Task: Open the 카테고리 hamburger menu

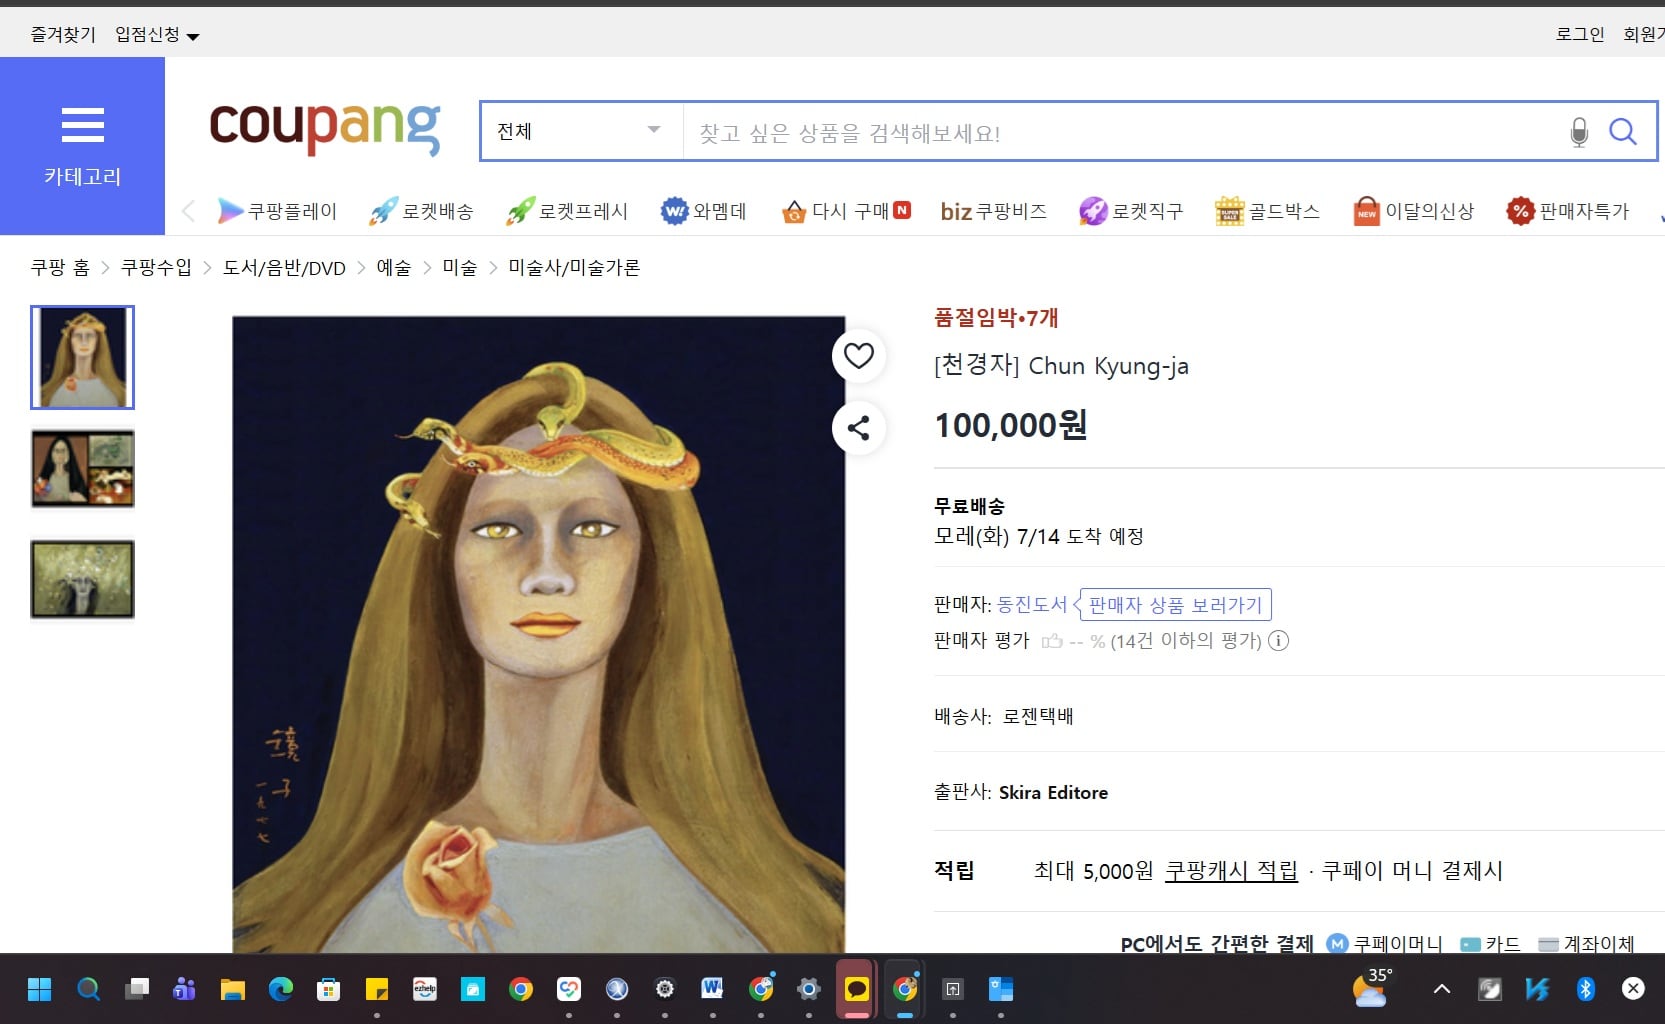Action: pos(82,146)
